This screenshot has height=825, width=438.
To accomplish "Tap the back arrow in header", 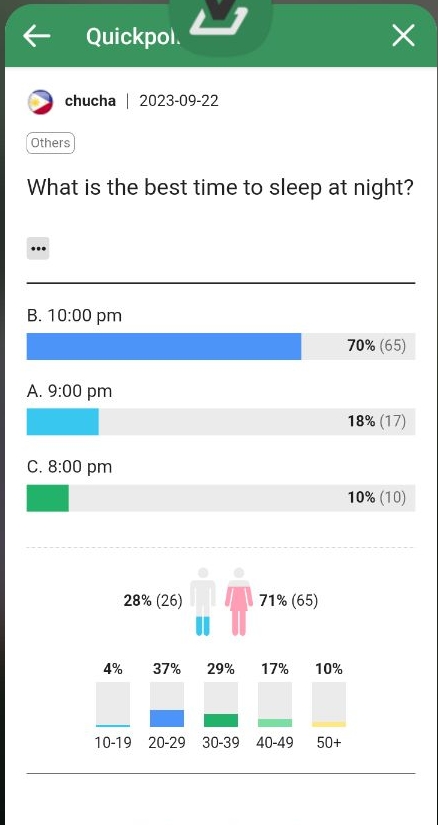I will coord(36,36).
